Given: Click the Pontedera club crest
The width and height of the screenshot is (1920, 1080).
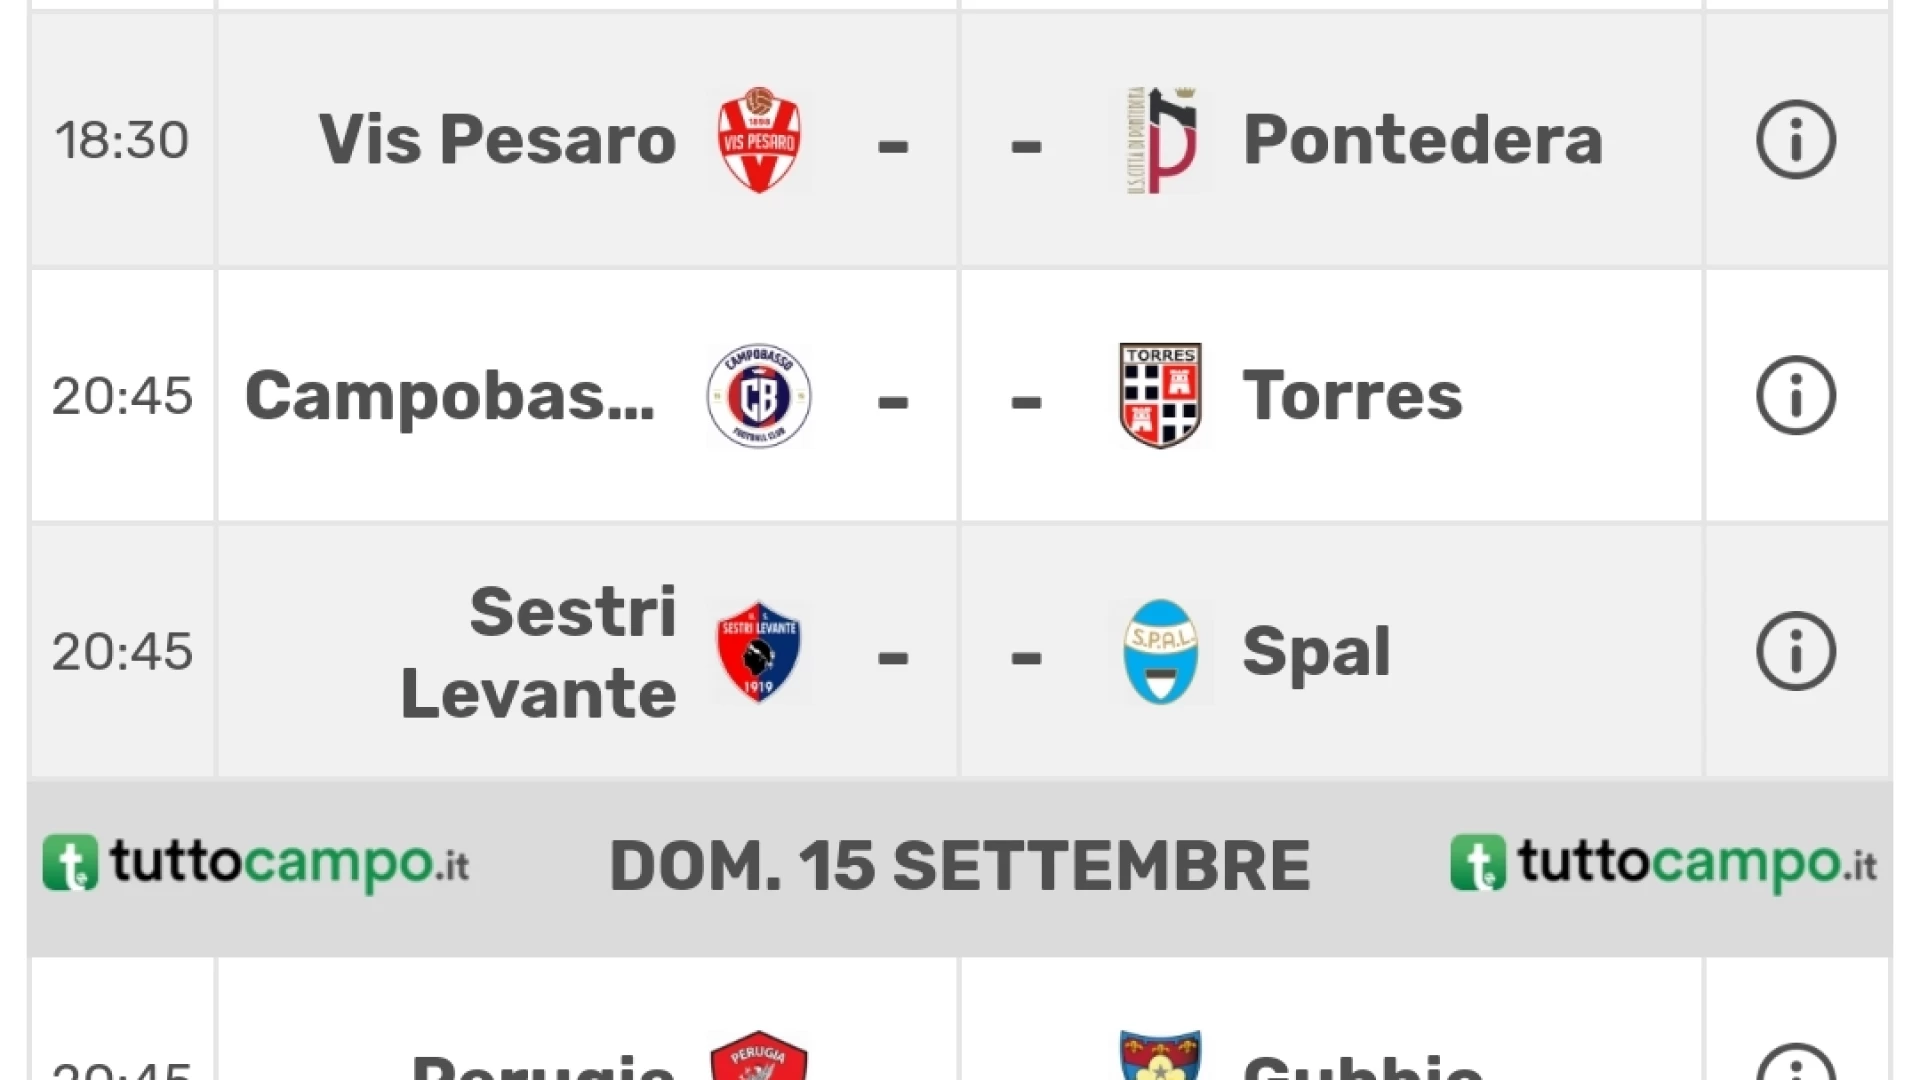Looking at the screenshot, I should coord(1161,140).
